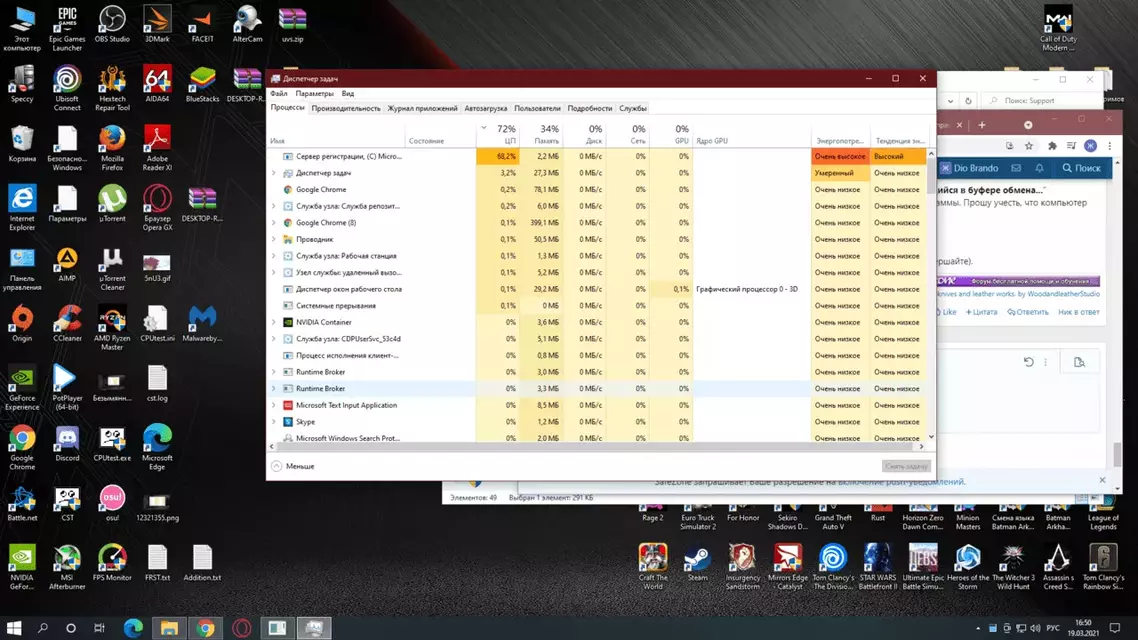This screenshot has height=640, width=1138.
Task: Open Speccy desktop shortcut
Action: point(22,84)
